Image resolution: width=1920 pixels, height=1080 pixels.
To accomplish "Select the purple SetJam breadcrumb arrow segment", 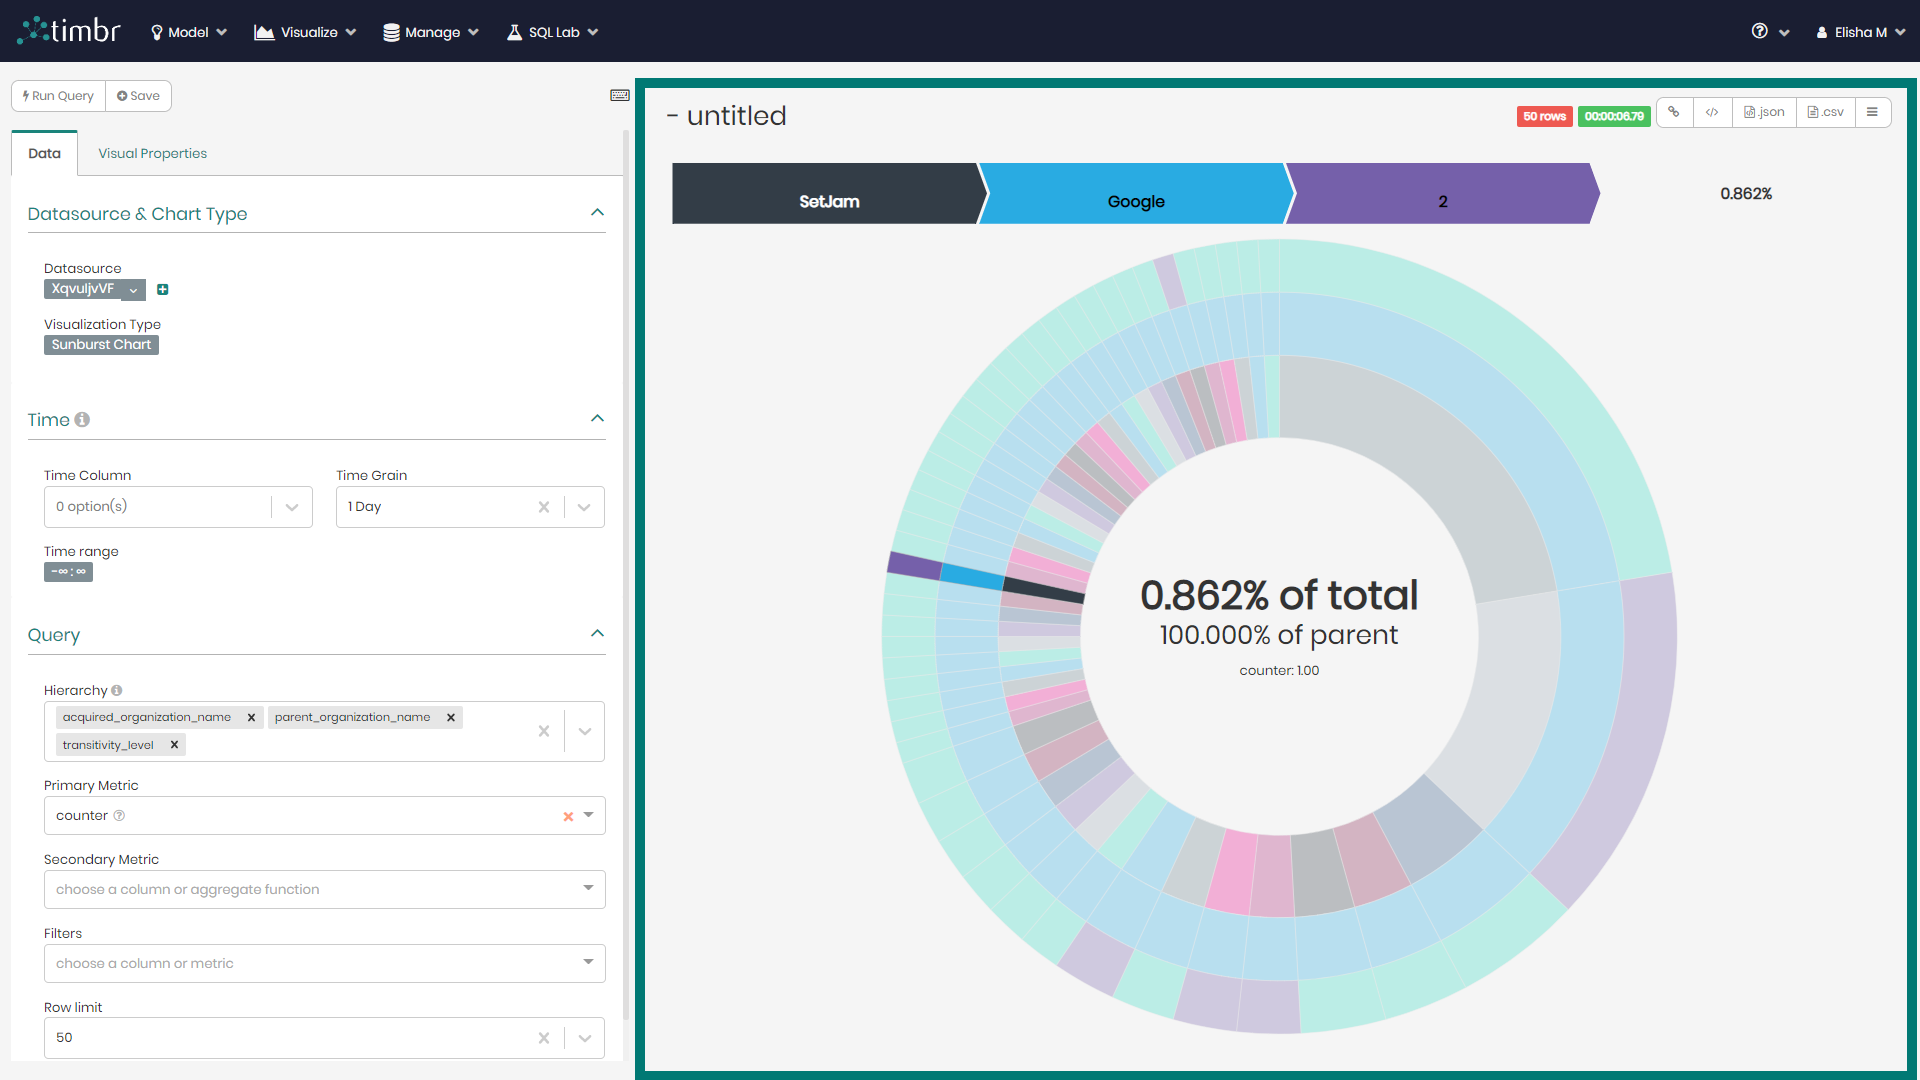I will pyautogui.click(x=827, y=194).
